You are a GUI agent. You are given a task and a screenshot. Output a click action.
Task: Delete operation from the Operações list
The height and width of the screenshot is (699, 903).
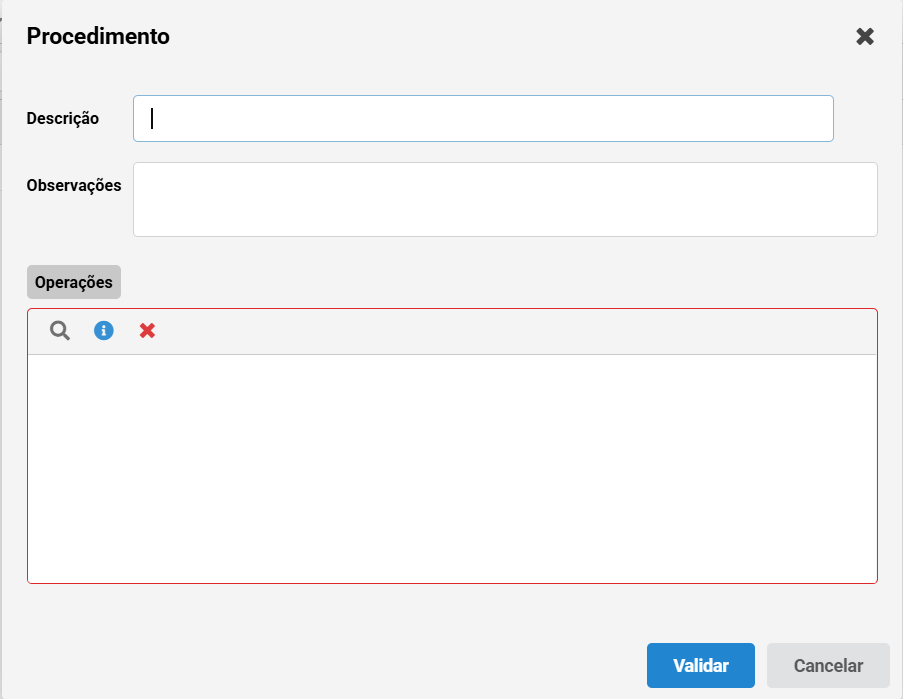[147, 330]
